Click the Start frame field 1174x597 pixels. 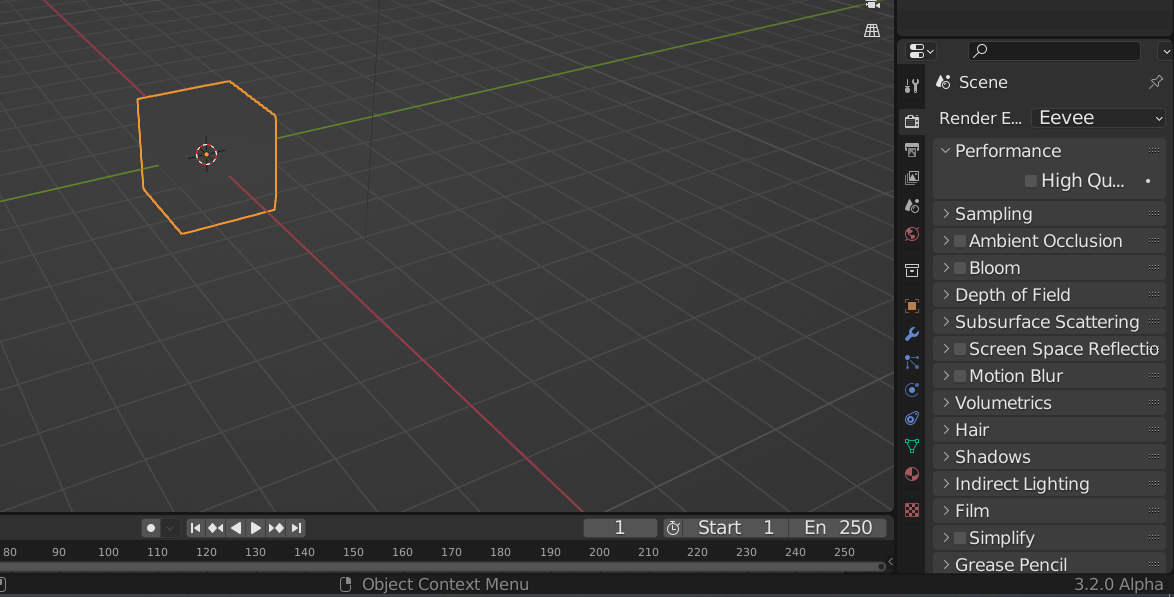point(735,528)
